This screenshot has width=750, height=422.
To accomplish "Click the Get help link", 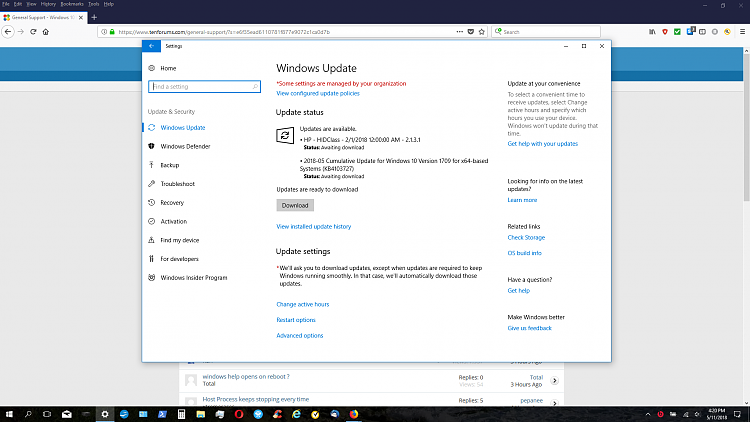I will coord(518,290).
